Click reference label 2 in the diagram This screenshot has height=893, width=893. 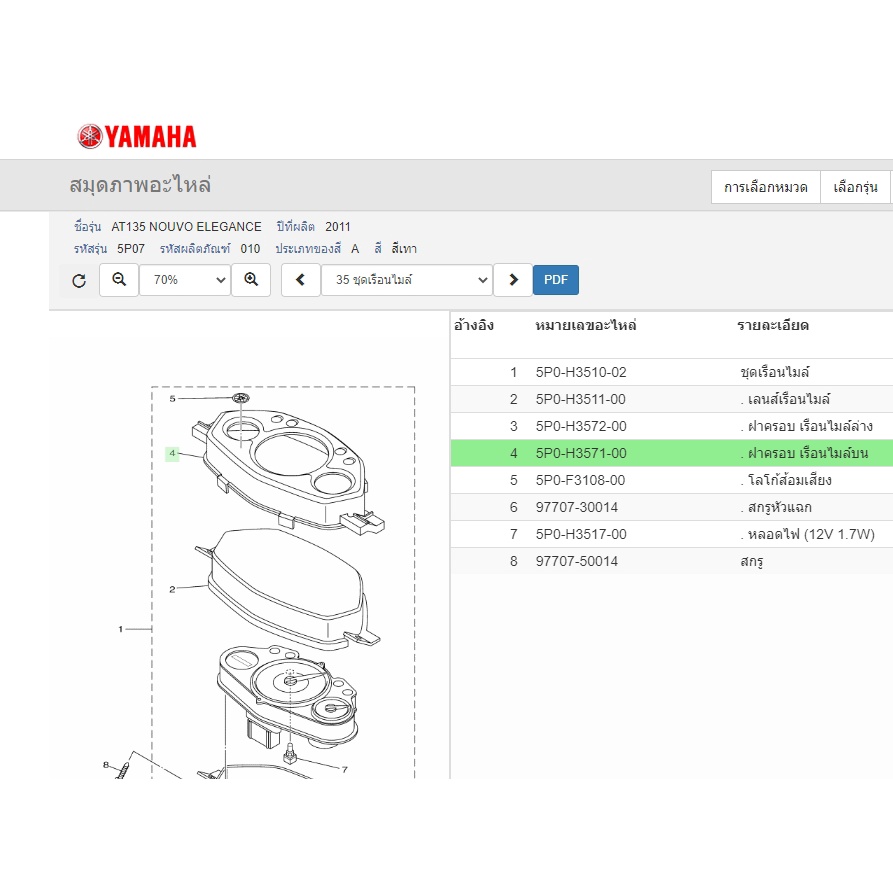(x=173, y=589)
